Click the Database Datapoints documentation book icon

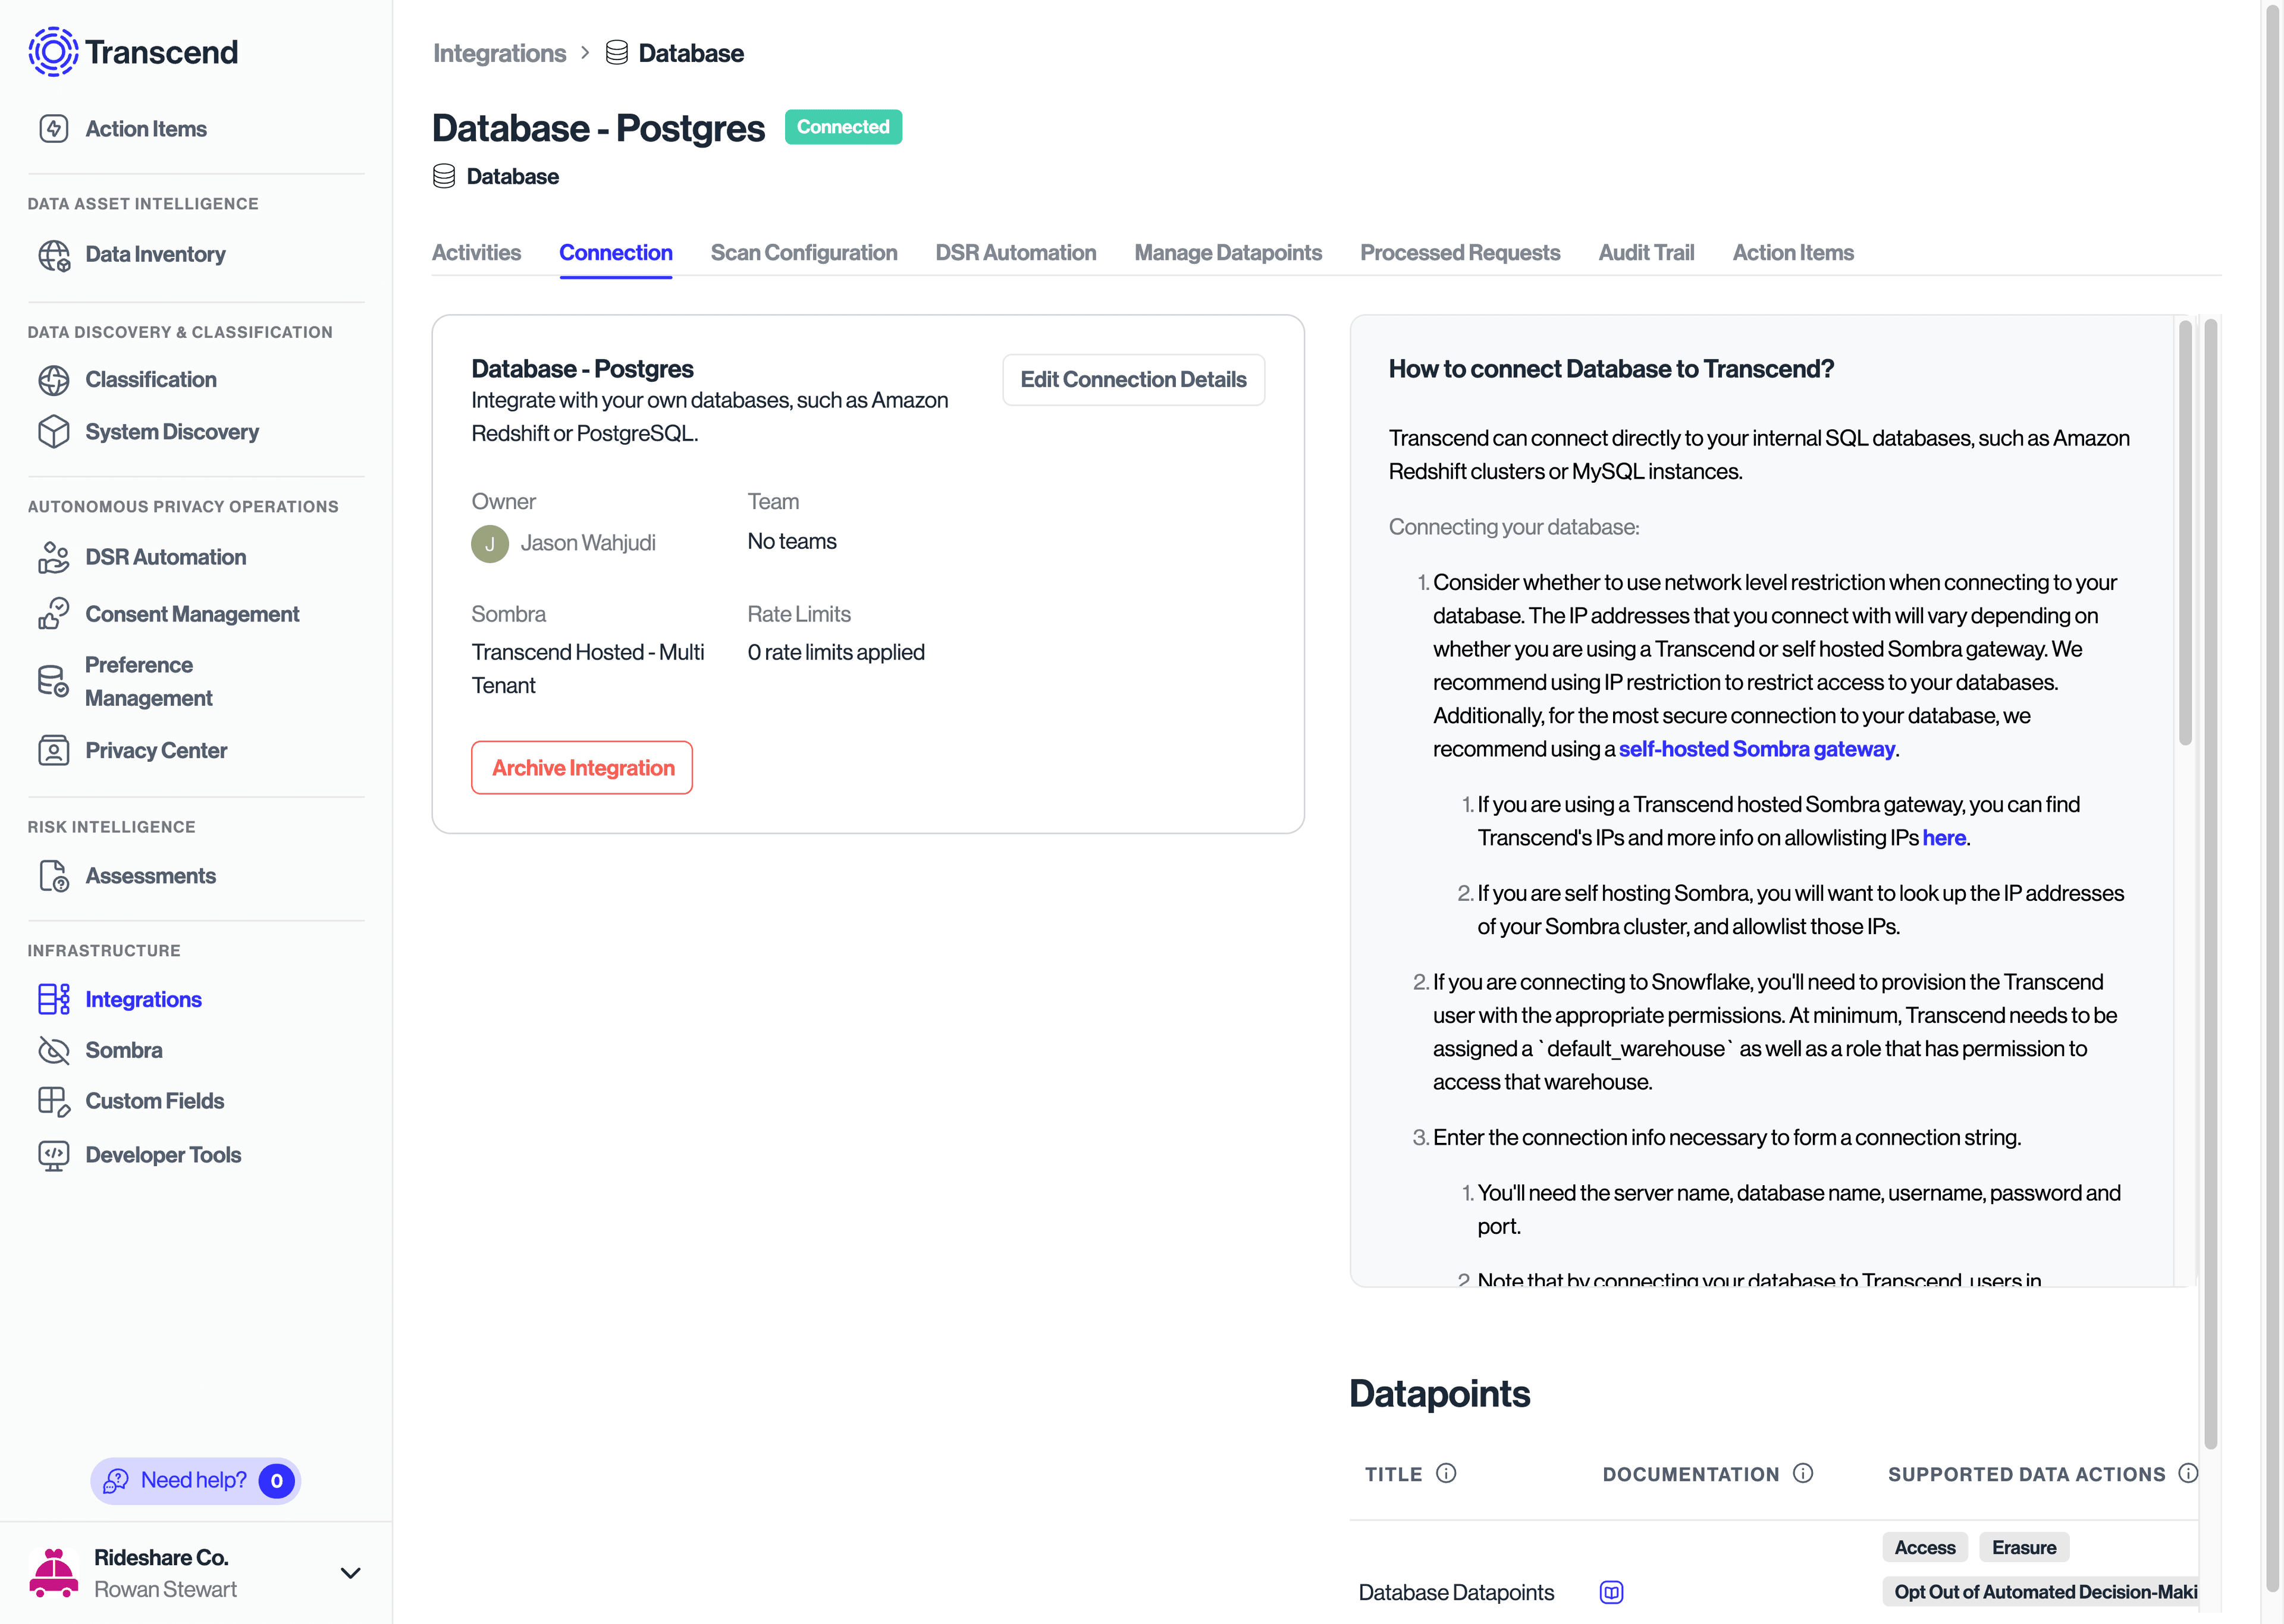tap(1611, 1592)
